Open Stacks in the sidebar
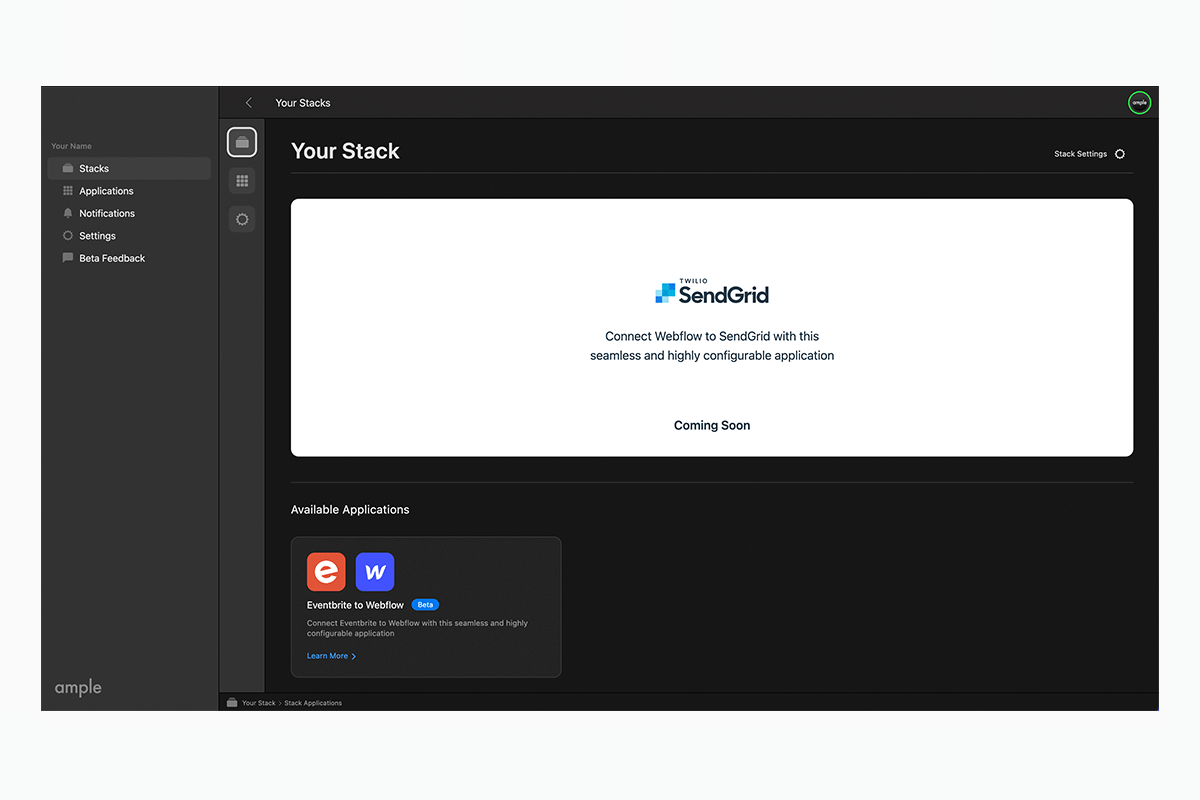1200x800 pixels. [129, 168]
